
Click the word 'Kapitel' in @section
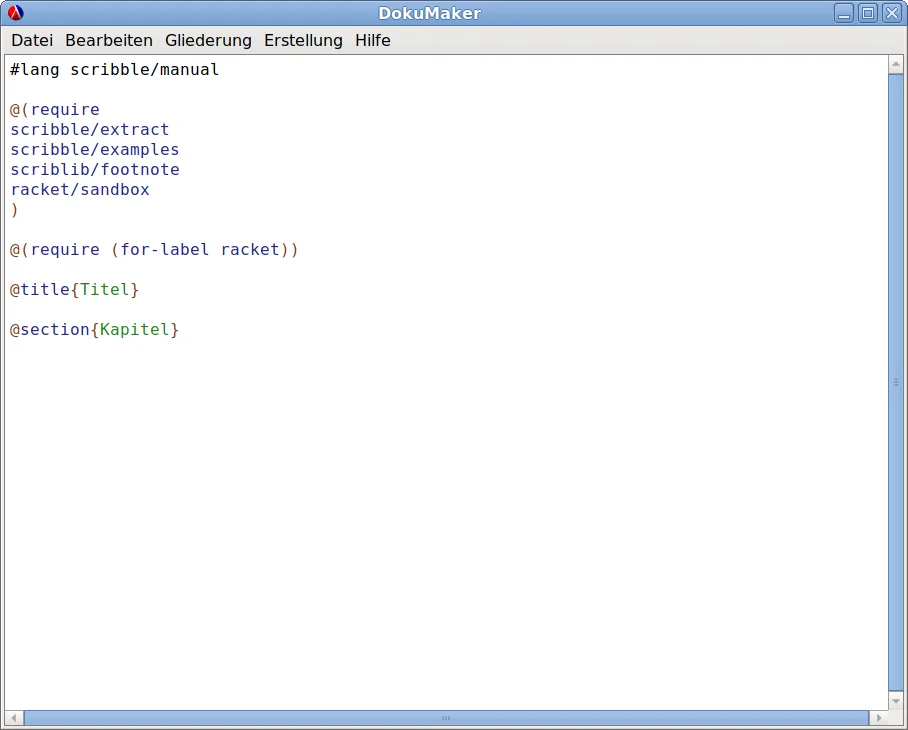coord(134,329)
